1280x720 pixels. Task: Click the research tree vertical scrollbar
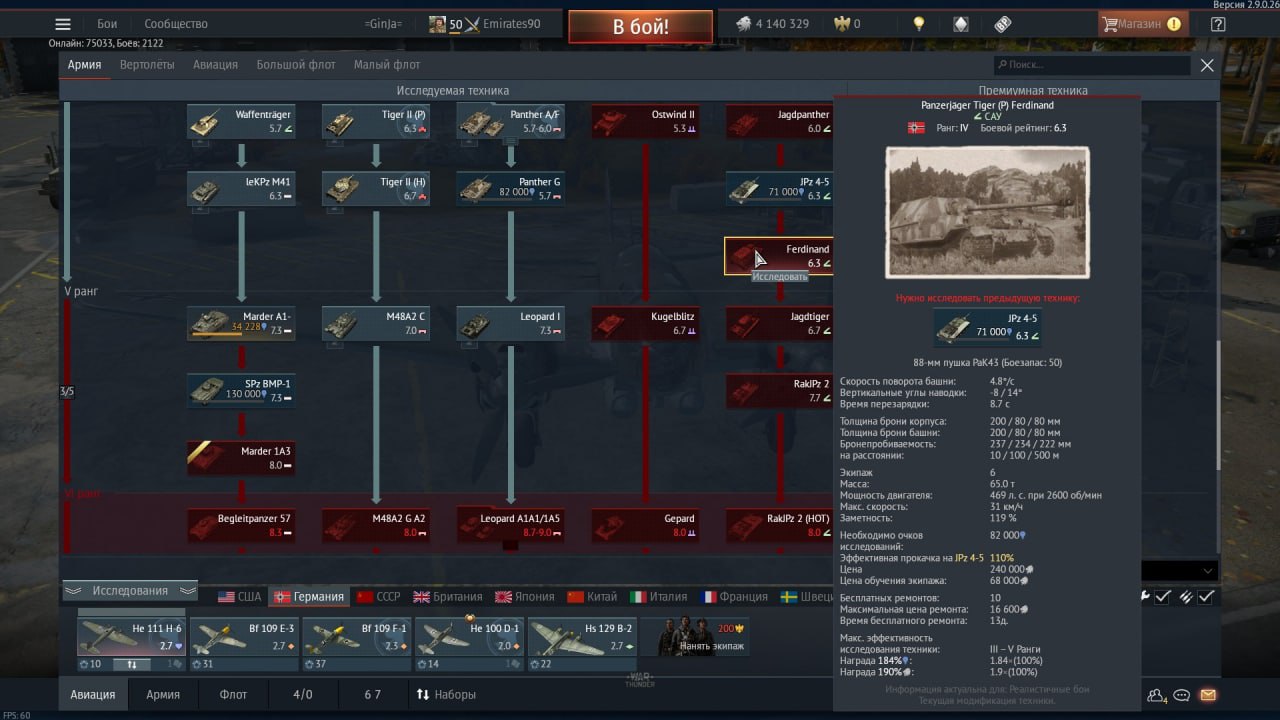[1217, 405]
